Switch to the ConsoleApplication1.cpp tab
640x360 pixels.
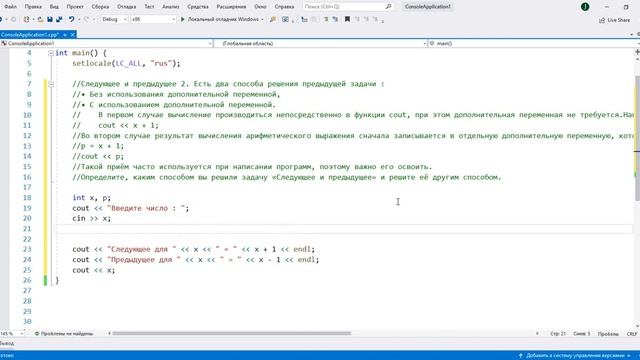(30, 35)
